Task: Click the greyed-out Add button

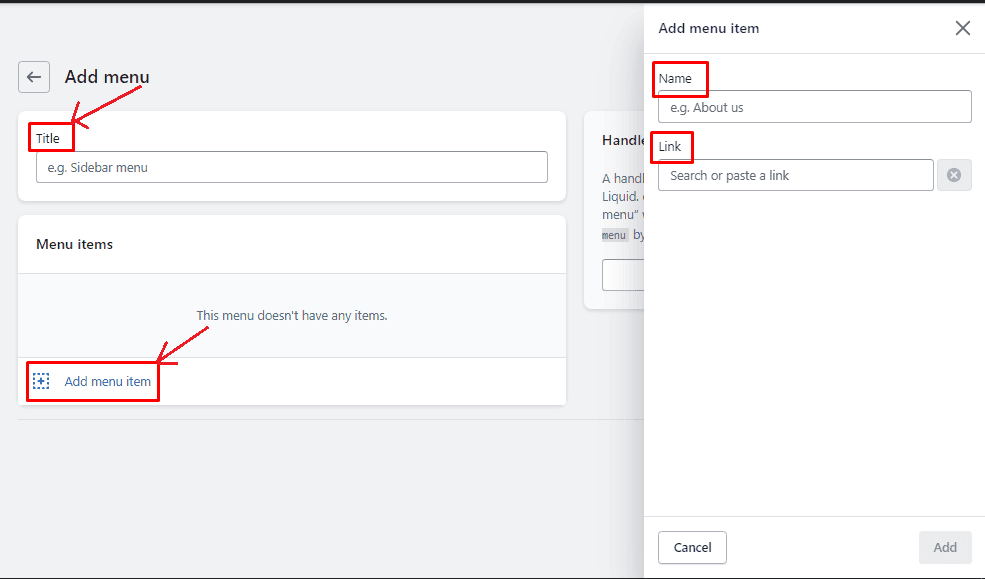Action: point(945,548)
